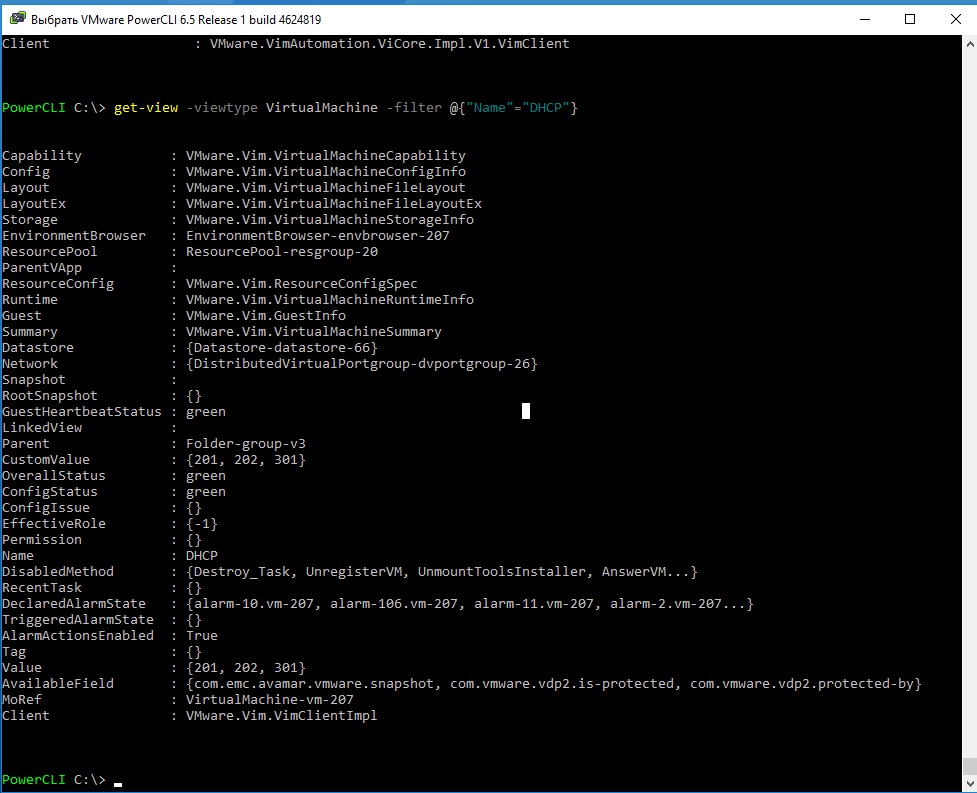The height and width of the screenshot is (793, 977).
Task: Click 'VMware.Vim.ResourceConfigSpec' value
Action: pyautogui.click(x=302, y=283)
